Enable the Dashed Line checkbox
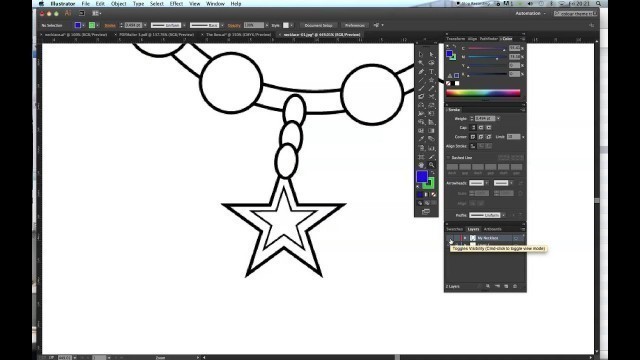The image size is (640, 360). [x=449, y=158]
